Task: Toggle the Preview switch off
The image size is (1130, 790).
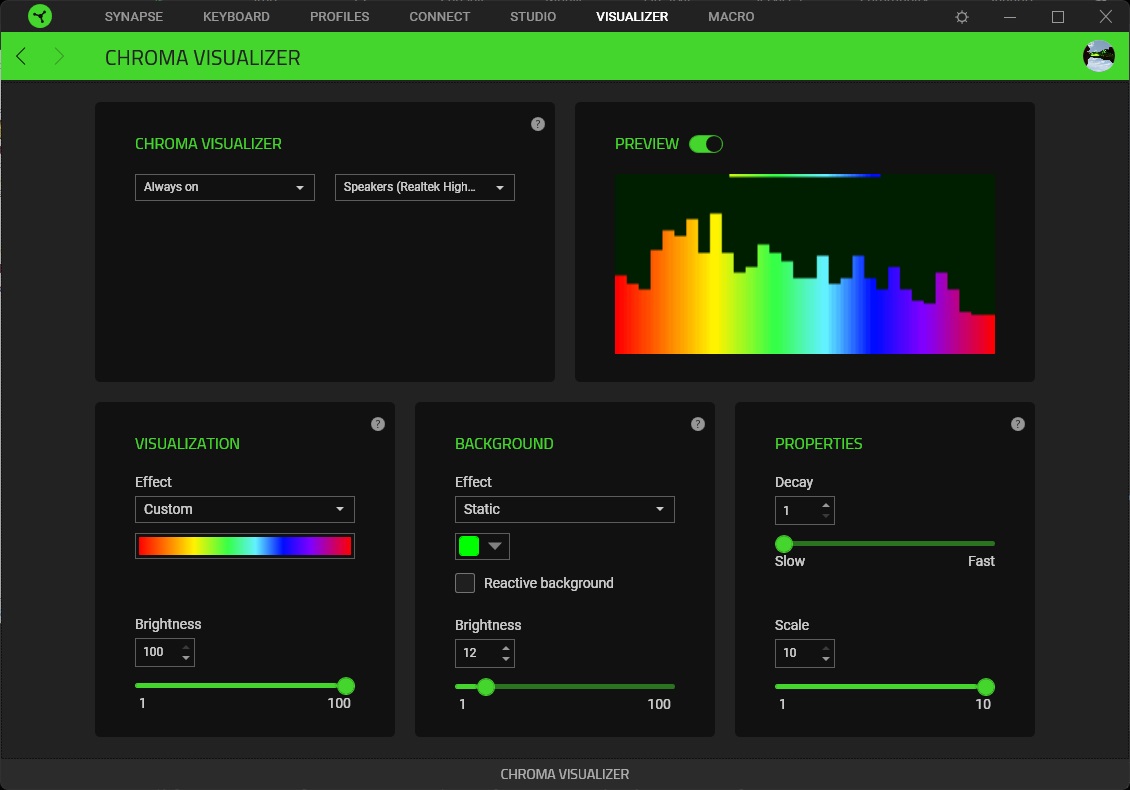Action: [x=706, y=144]
